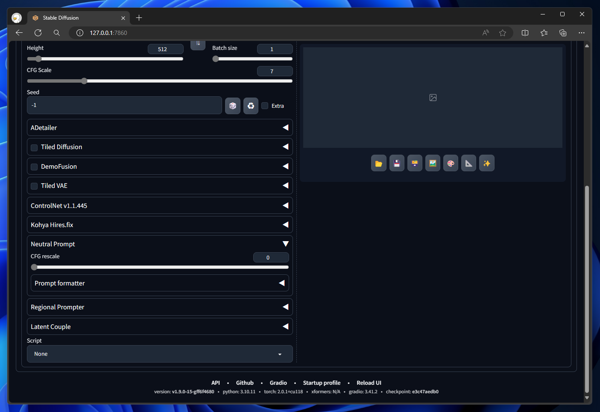Click the save zip archive icon
600x412 pixels.
(x=414, y=163)
